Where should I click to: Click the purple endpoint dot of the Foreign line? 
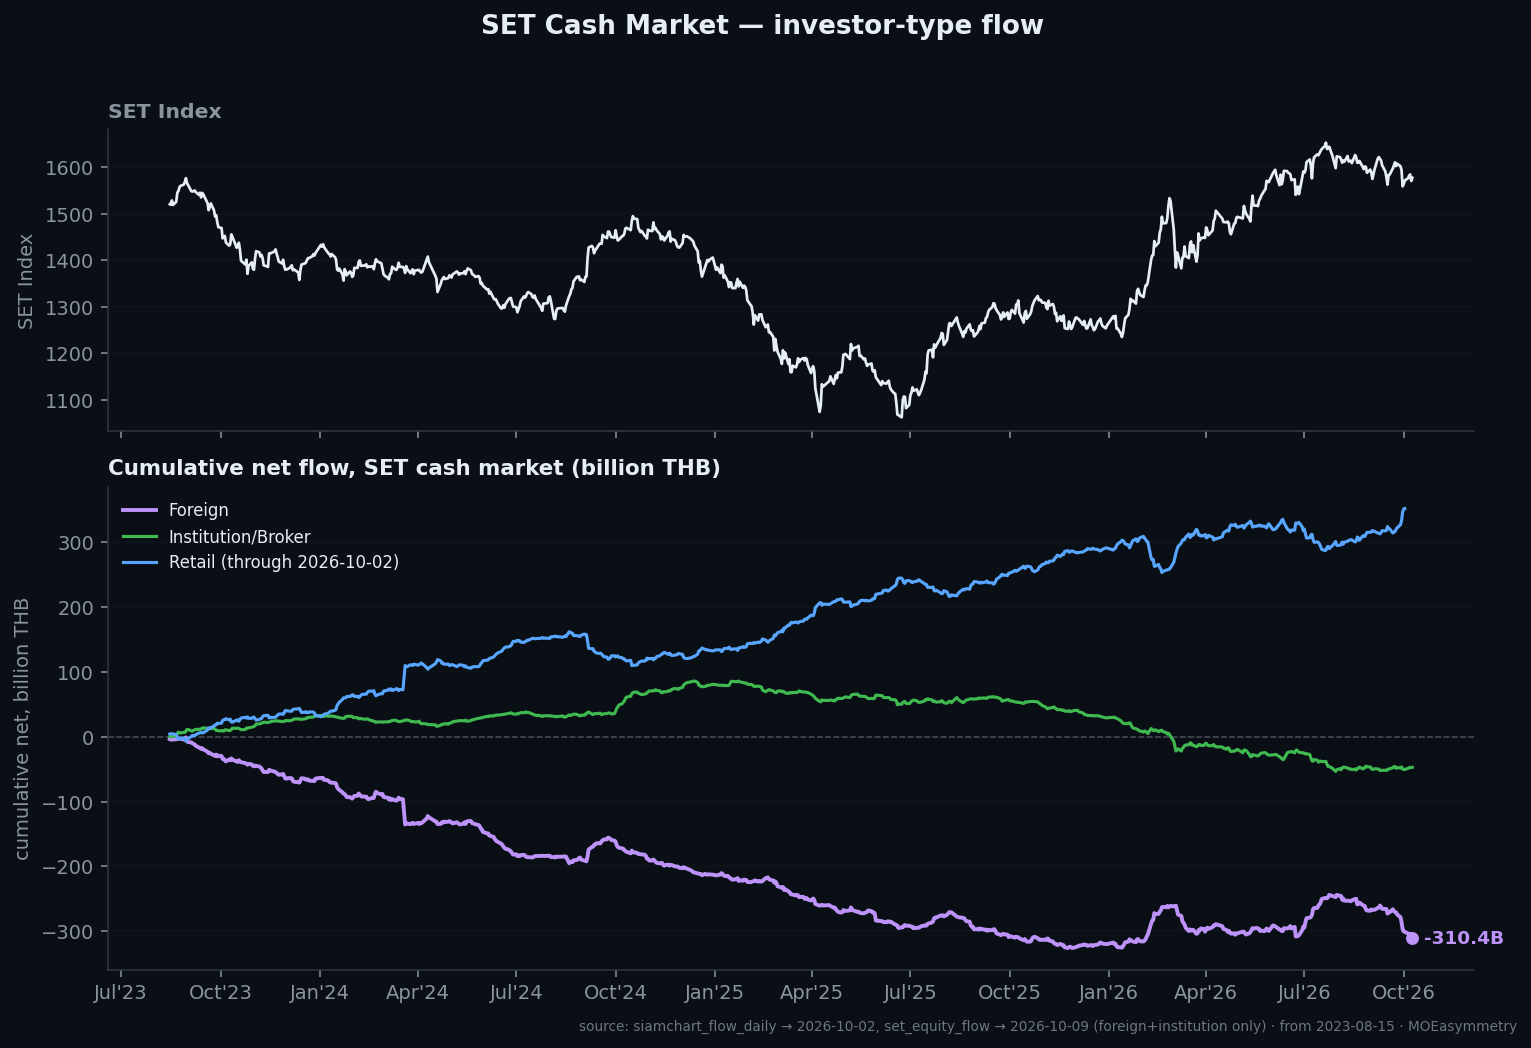pyautogui.click(x=1412, y=938)
